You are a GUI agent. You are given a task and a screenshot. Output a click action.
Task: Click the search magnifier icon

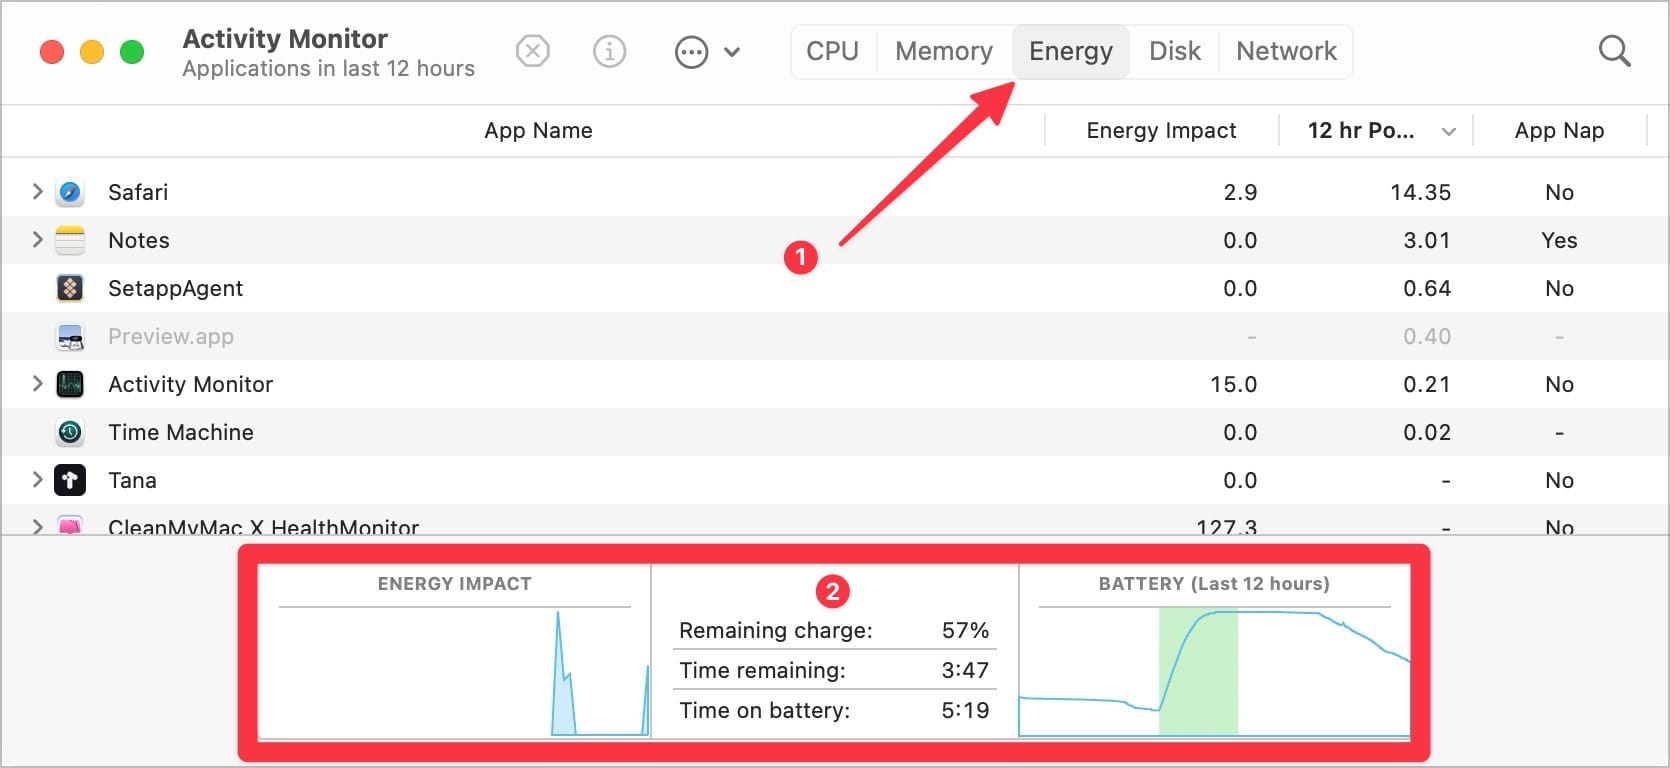(x=1614, y=51)
